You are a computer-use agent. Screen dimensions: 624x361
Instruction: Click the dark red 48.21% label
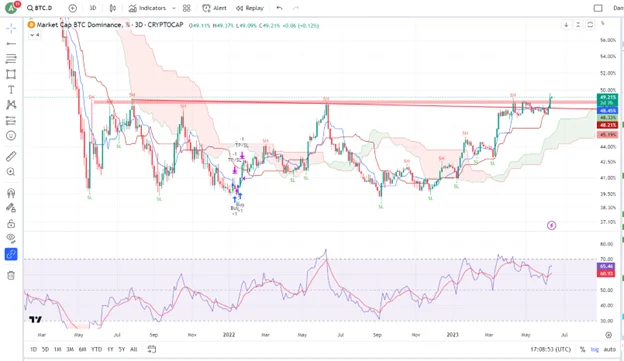pos(607,125)
